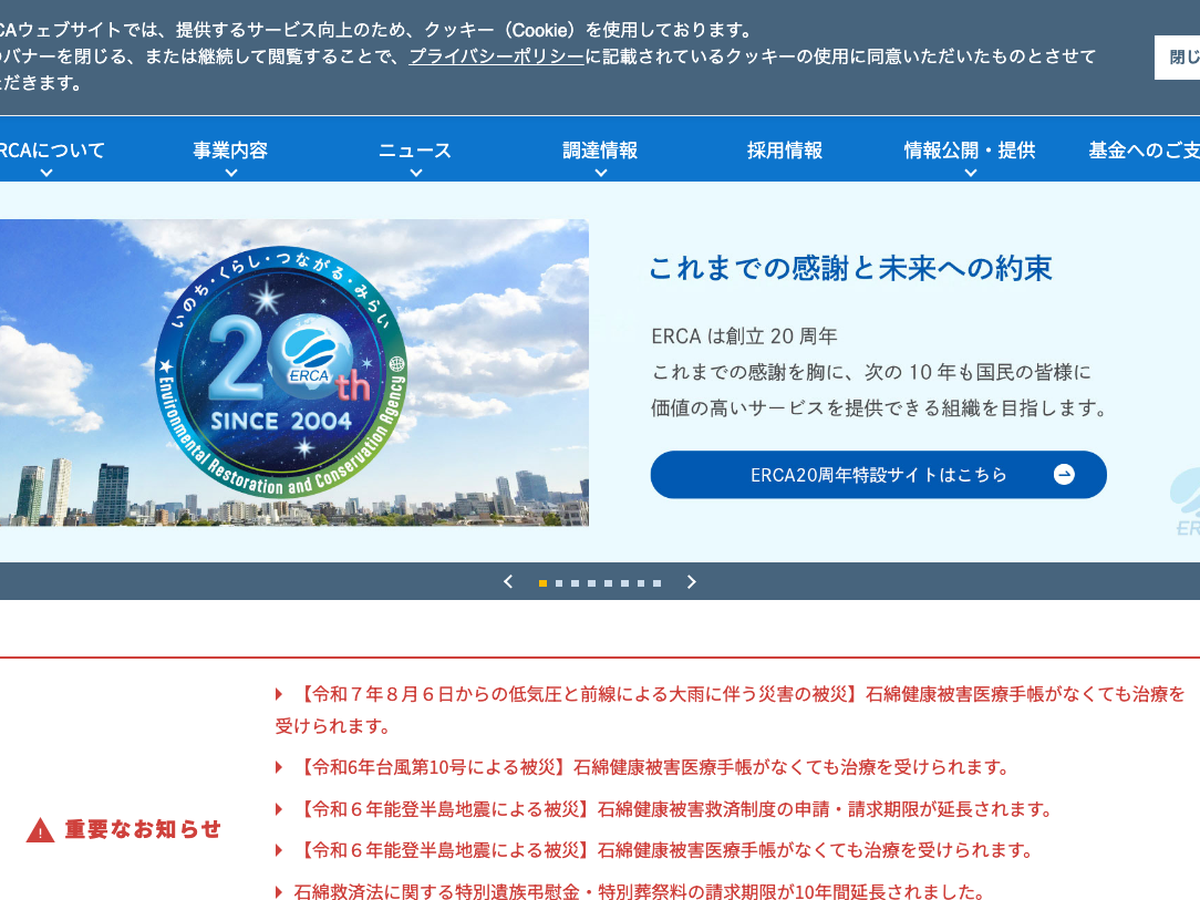
Task: Expand the ニュース menu chevron
Action: (x=415, y=173)
